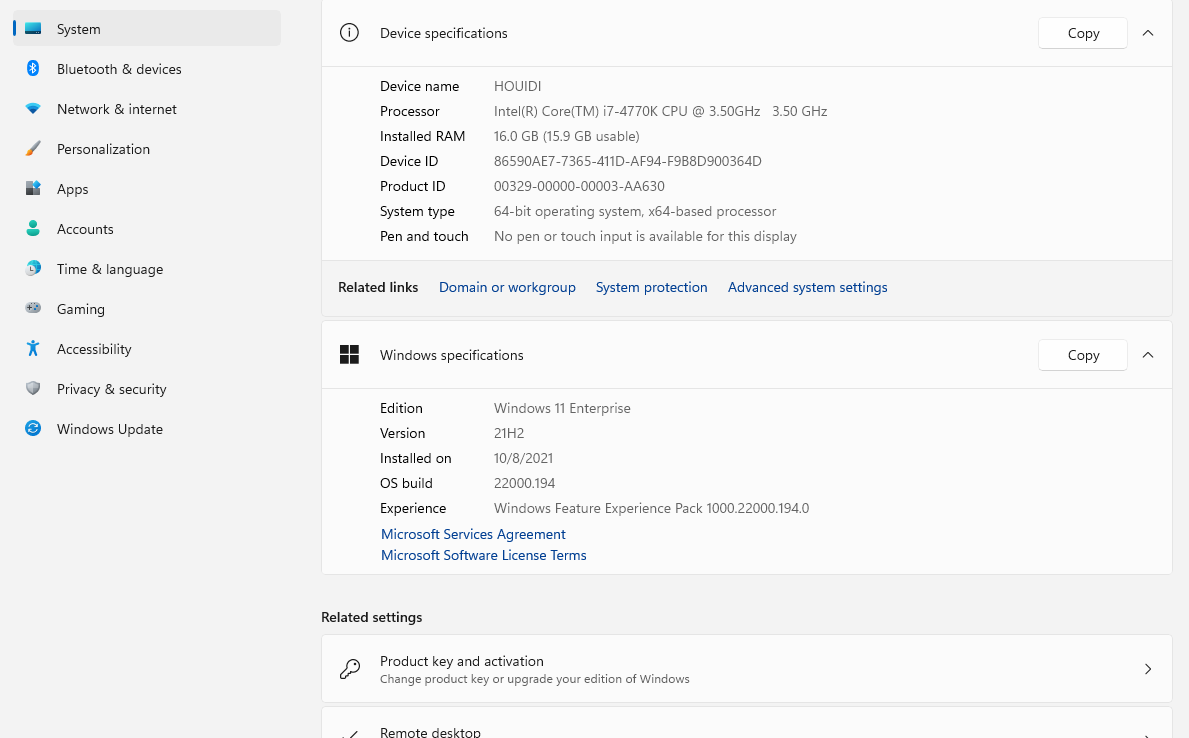Go to Privacy & security

click(x=147, y=389)
